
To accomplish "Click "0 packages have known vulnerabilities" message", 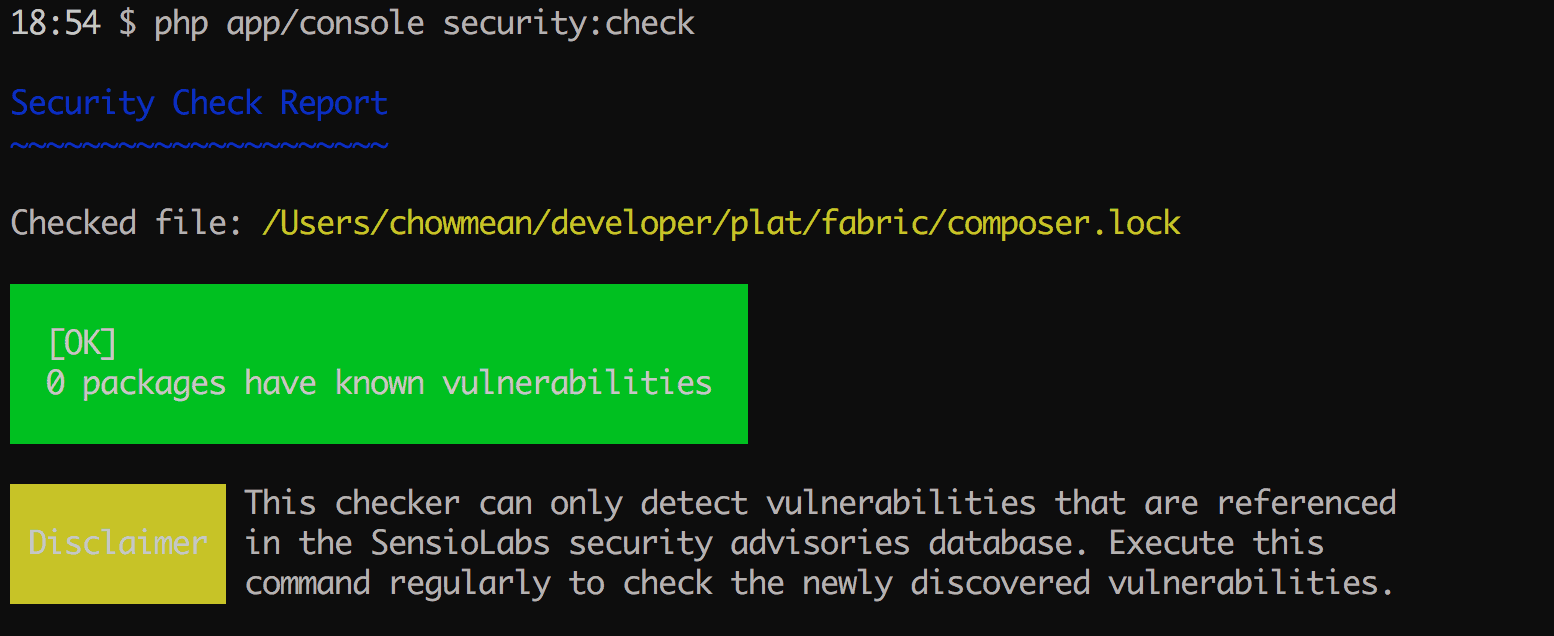I will [379, 383].
